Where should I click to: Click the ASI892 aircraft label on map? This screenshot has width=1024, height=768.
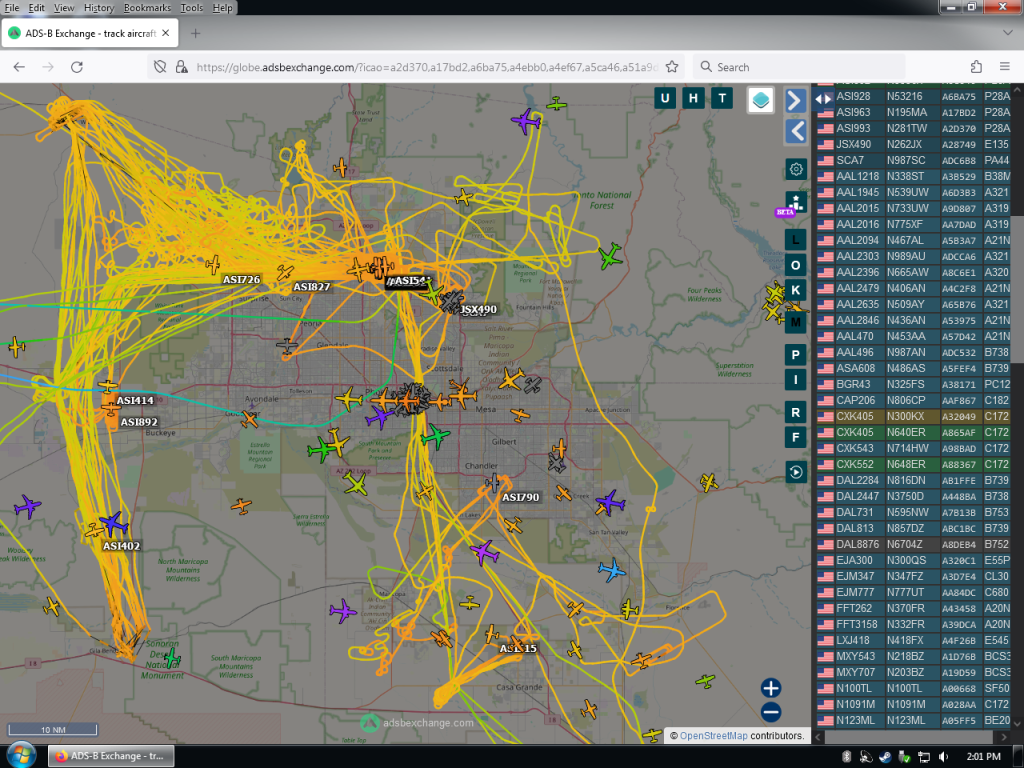tap(138, 422)
